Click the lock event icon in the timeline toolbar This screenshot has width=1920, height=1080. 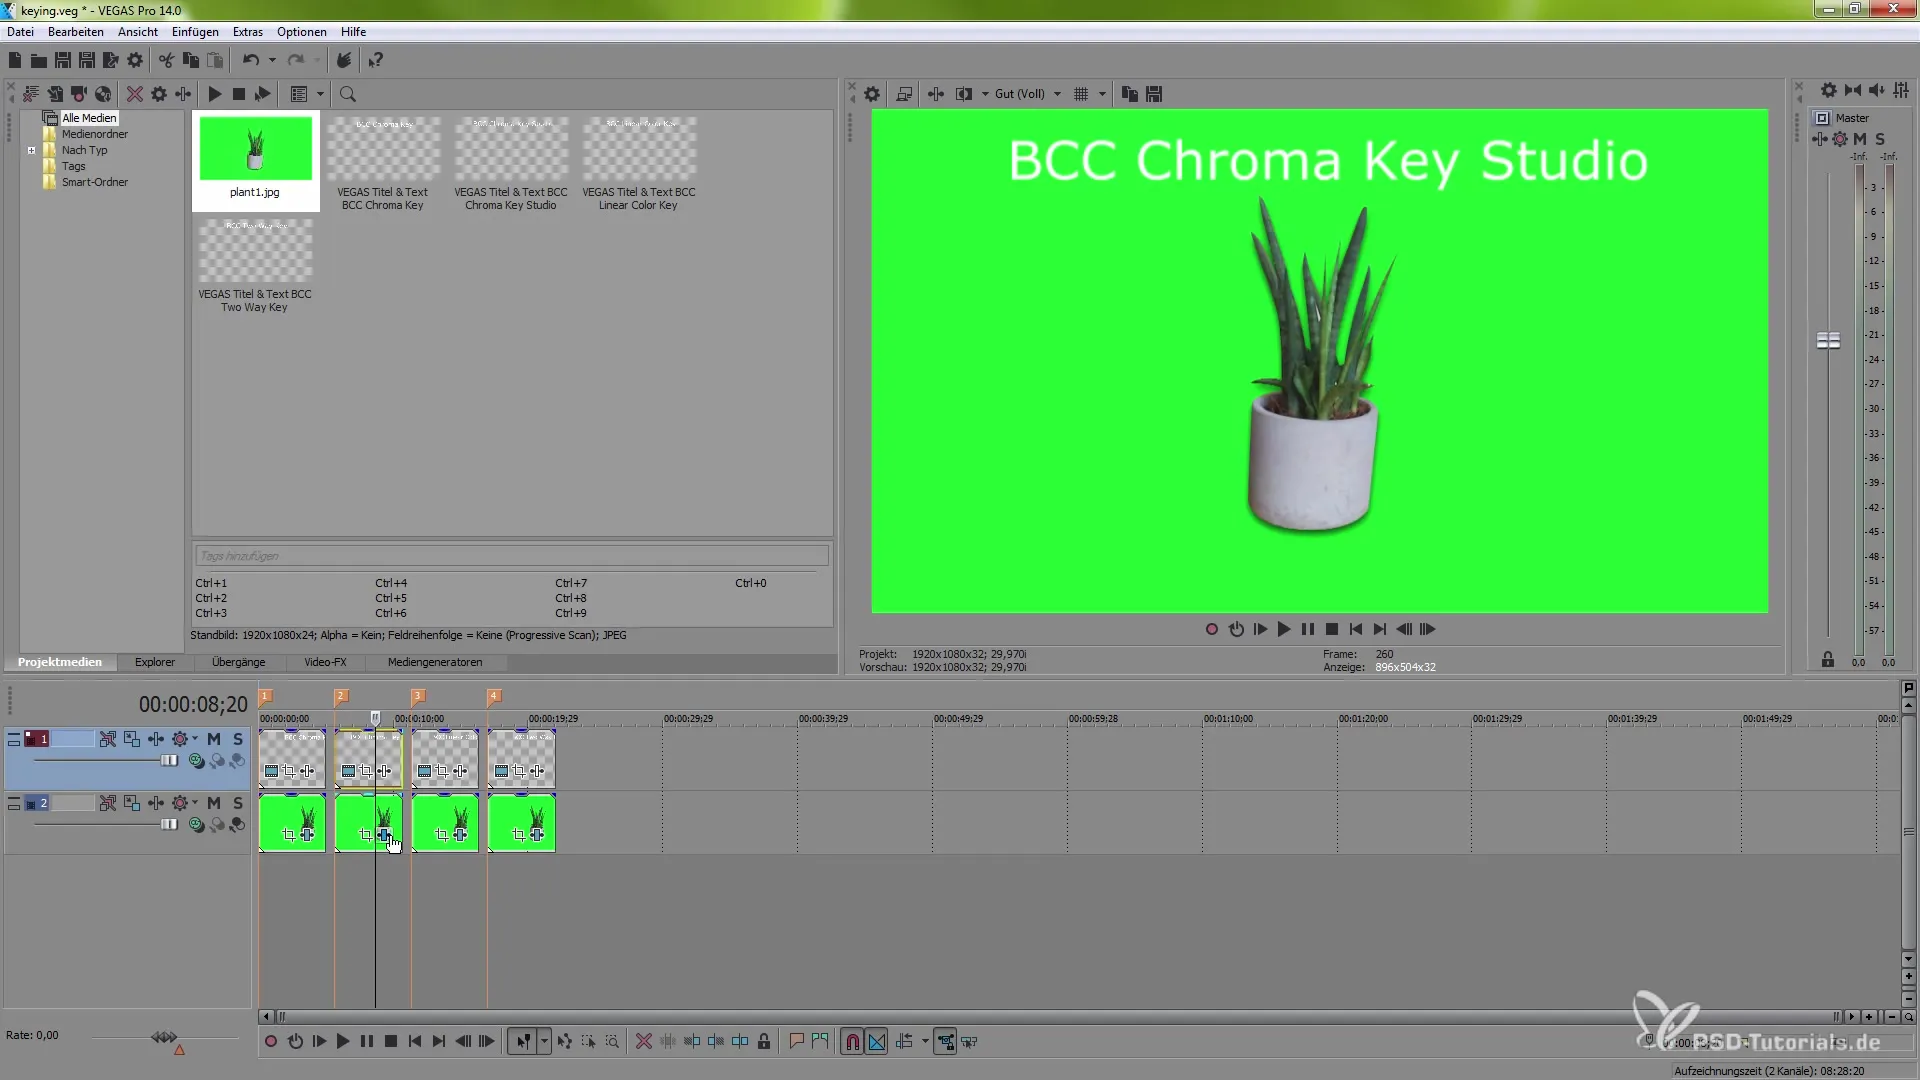tap(764, 1042)
